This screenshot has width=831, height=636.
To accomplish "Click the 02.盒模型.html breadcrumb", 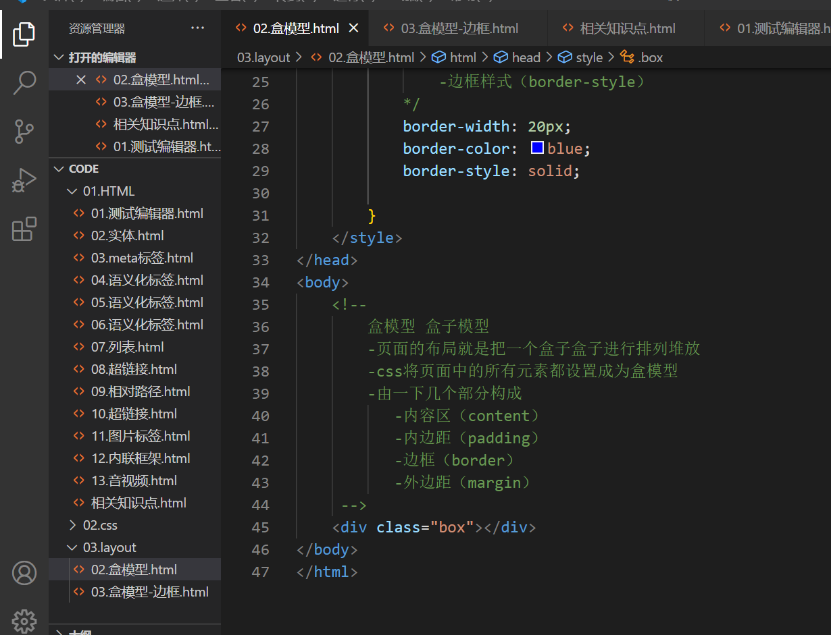I will pos(371,57).
